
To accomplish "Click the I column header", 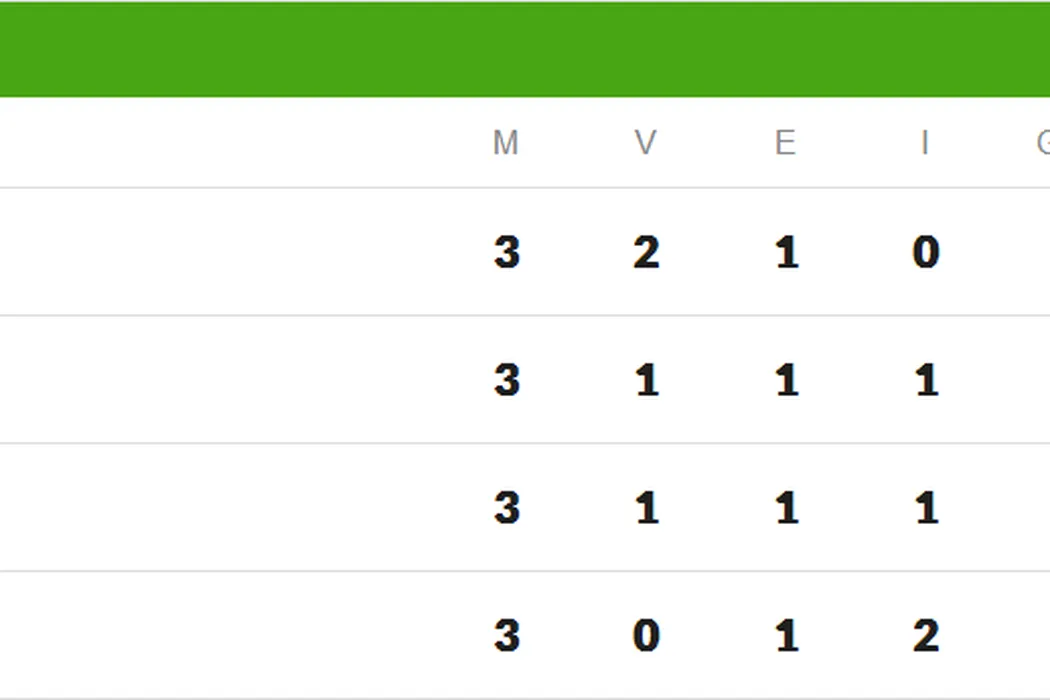I will tap(925, 144).
